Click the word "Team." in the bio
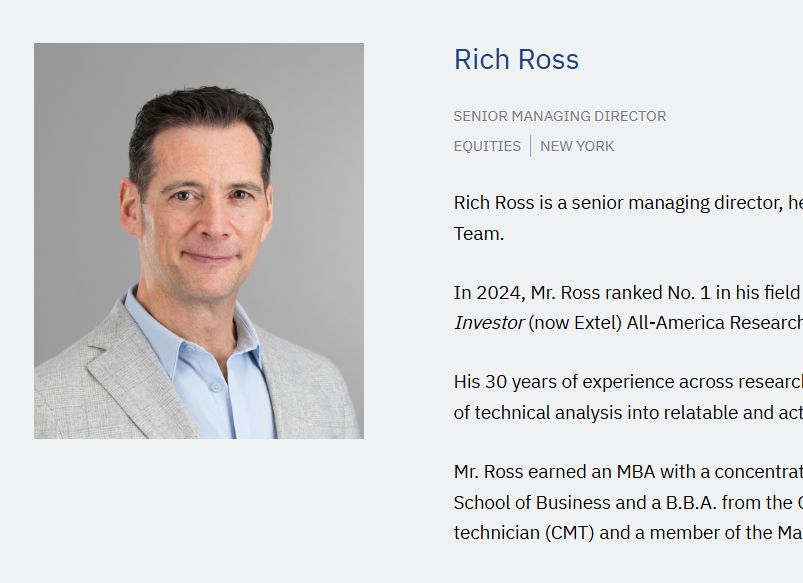 point(479,233)
